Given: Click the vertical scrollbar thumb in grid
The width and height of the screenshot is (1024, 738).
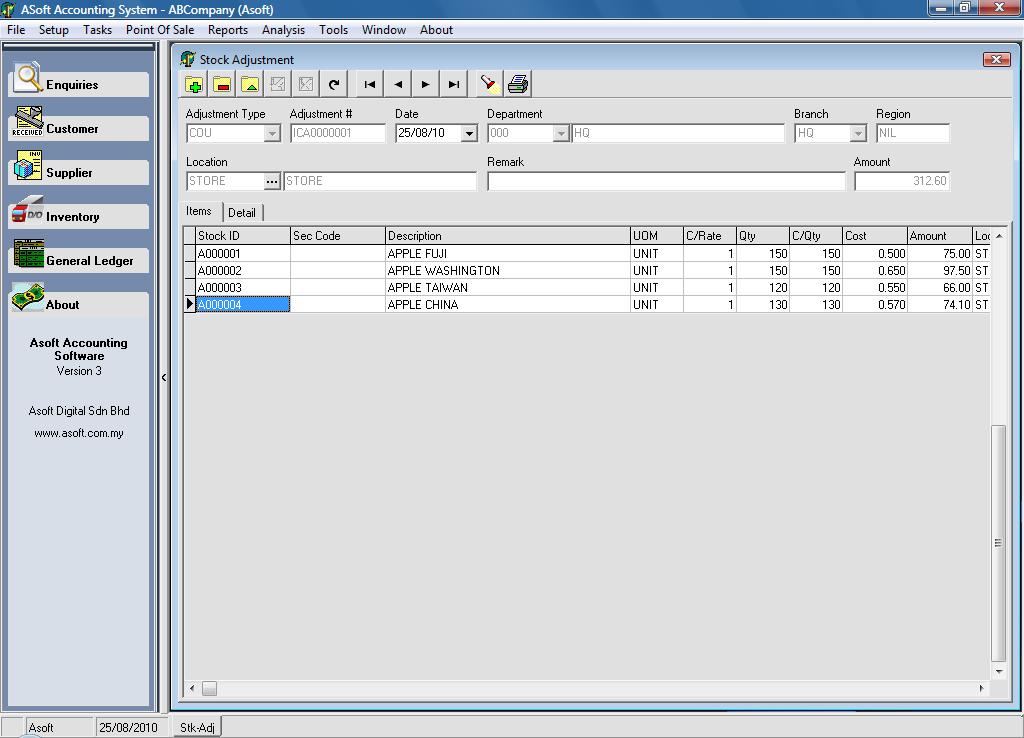Looking at the screenshot, I should click(x=998, y=543).
